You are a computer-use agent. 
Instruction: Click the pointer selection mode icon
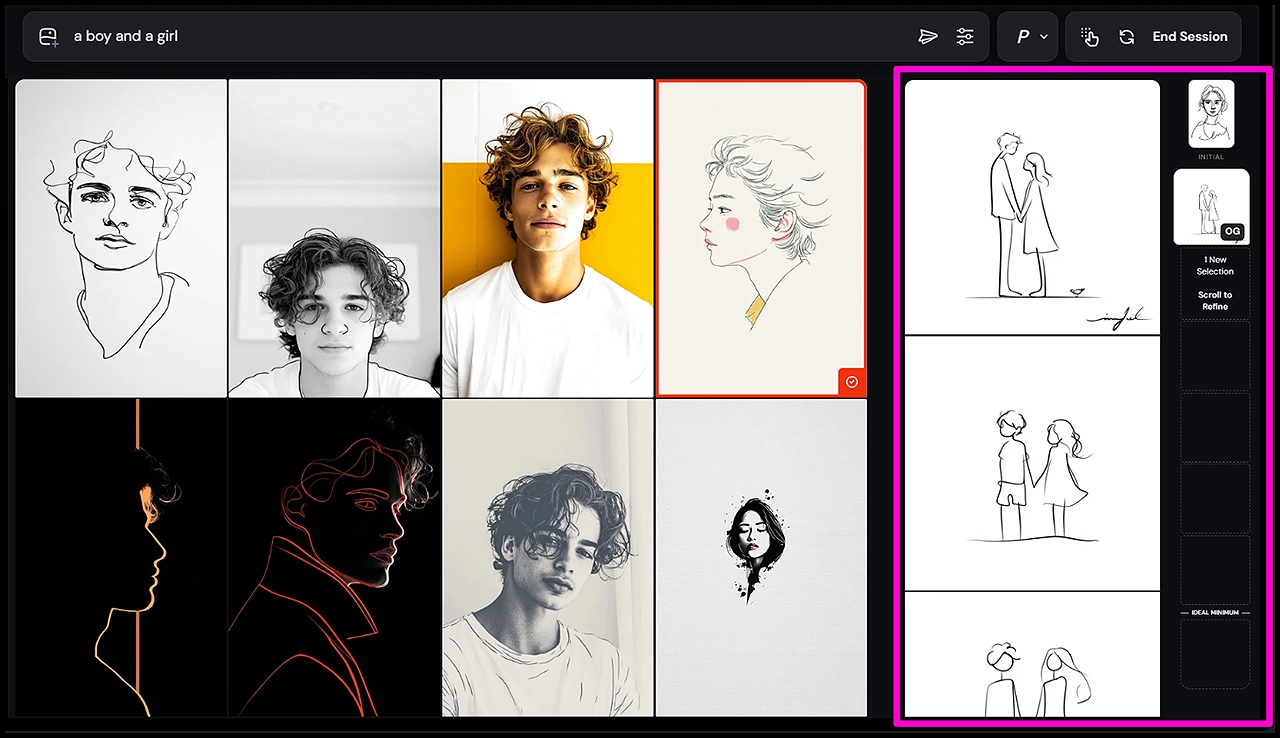click(1090, 37)
